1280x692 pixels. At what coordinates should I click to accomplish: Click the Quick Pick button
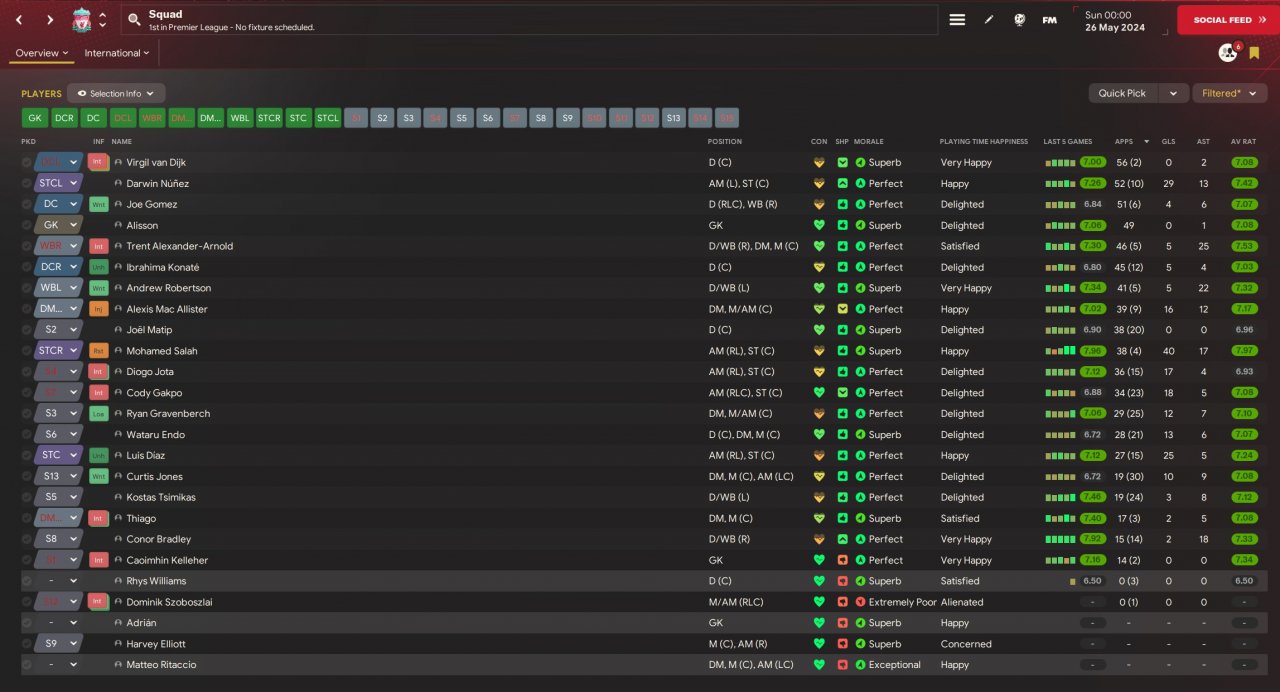tap(1123, 93)
